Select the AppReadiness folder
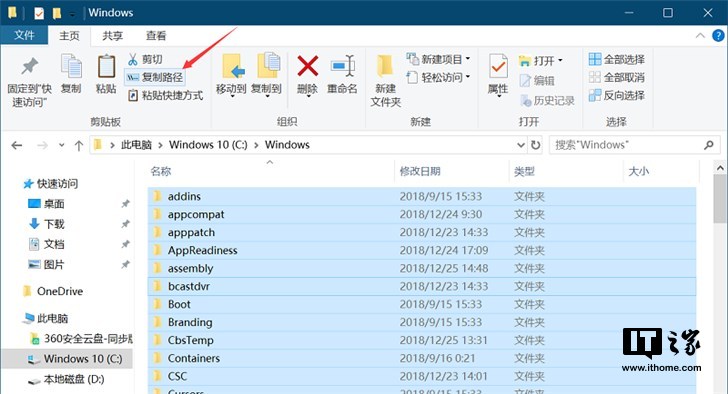Screen dimensions: 728x394 [422, 250]
